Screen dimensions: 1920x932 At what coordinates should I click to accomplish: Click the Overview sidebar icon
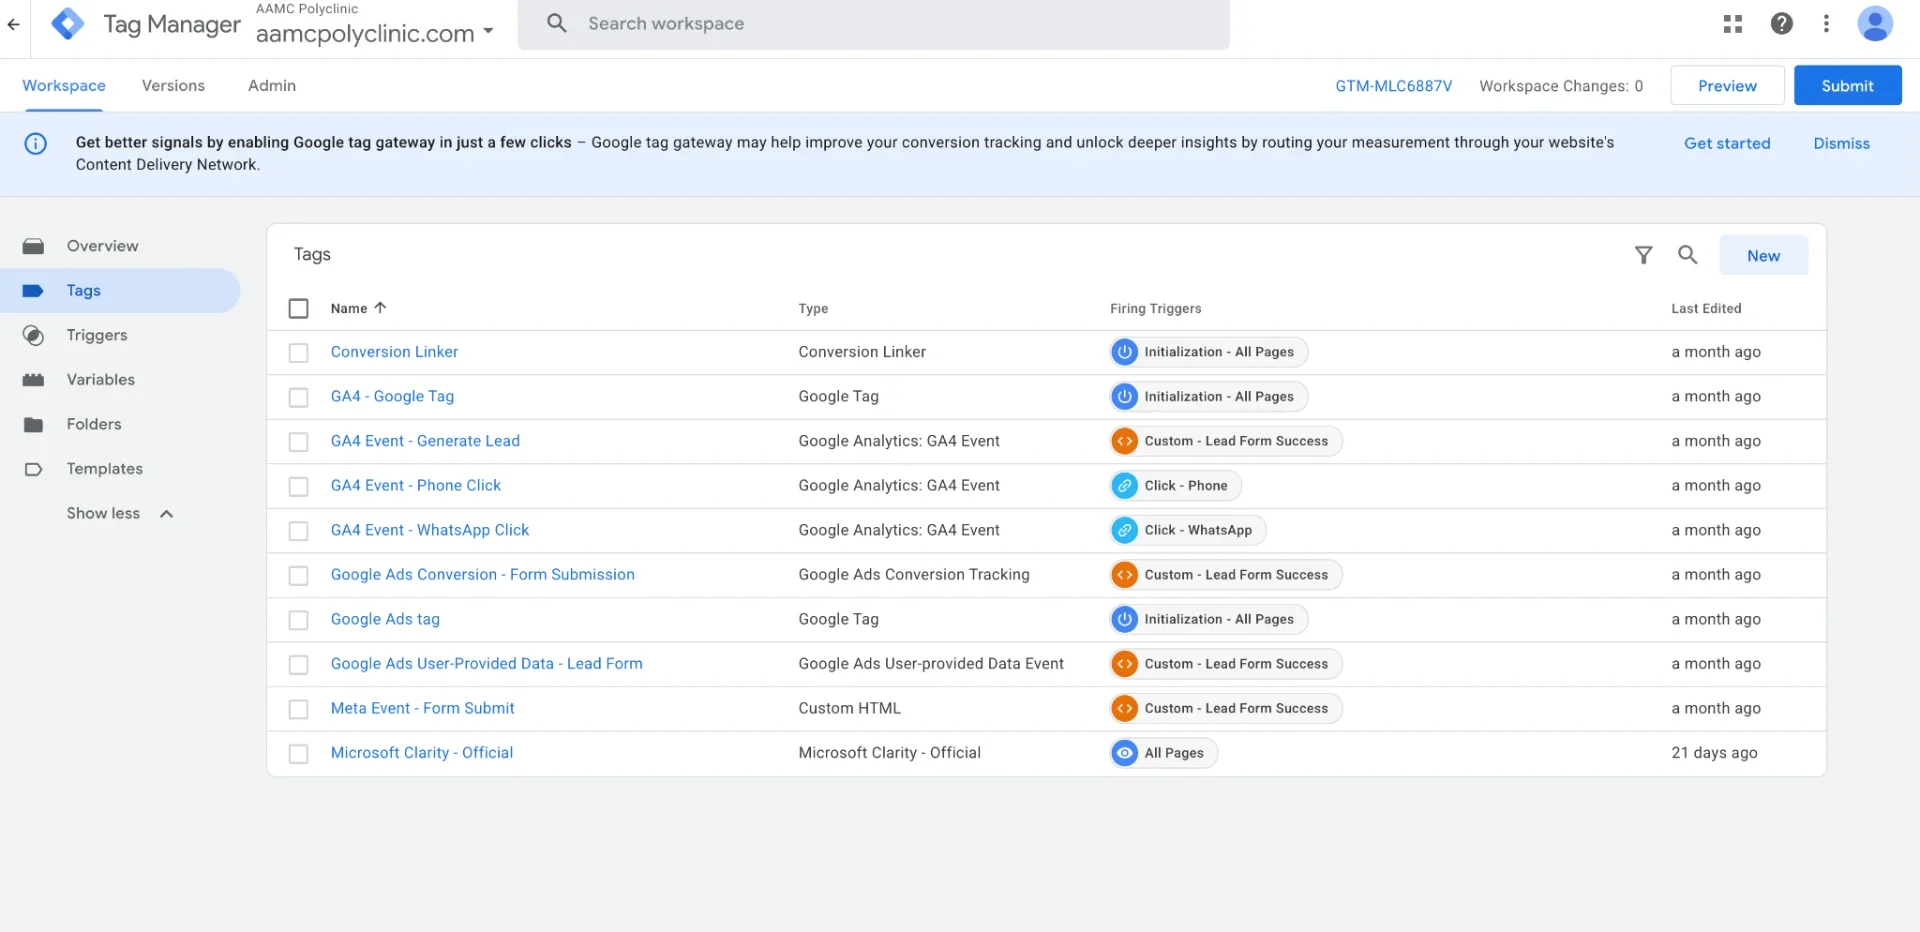pos(33,246)
